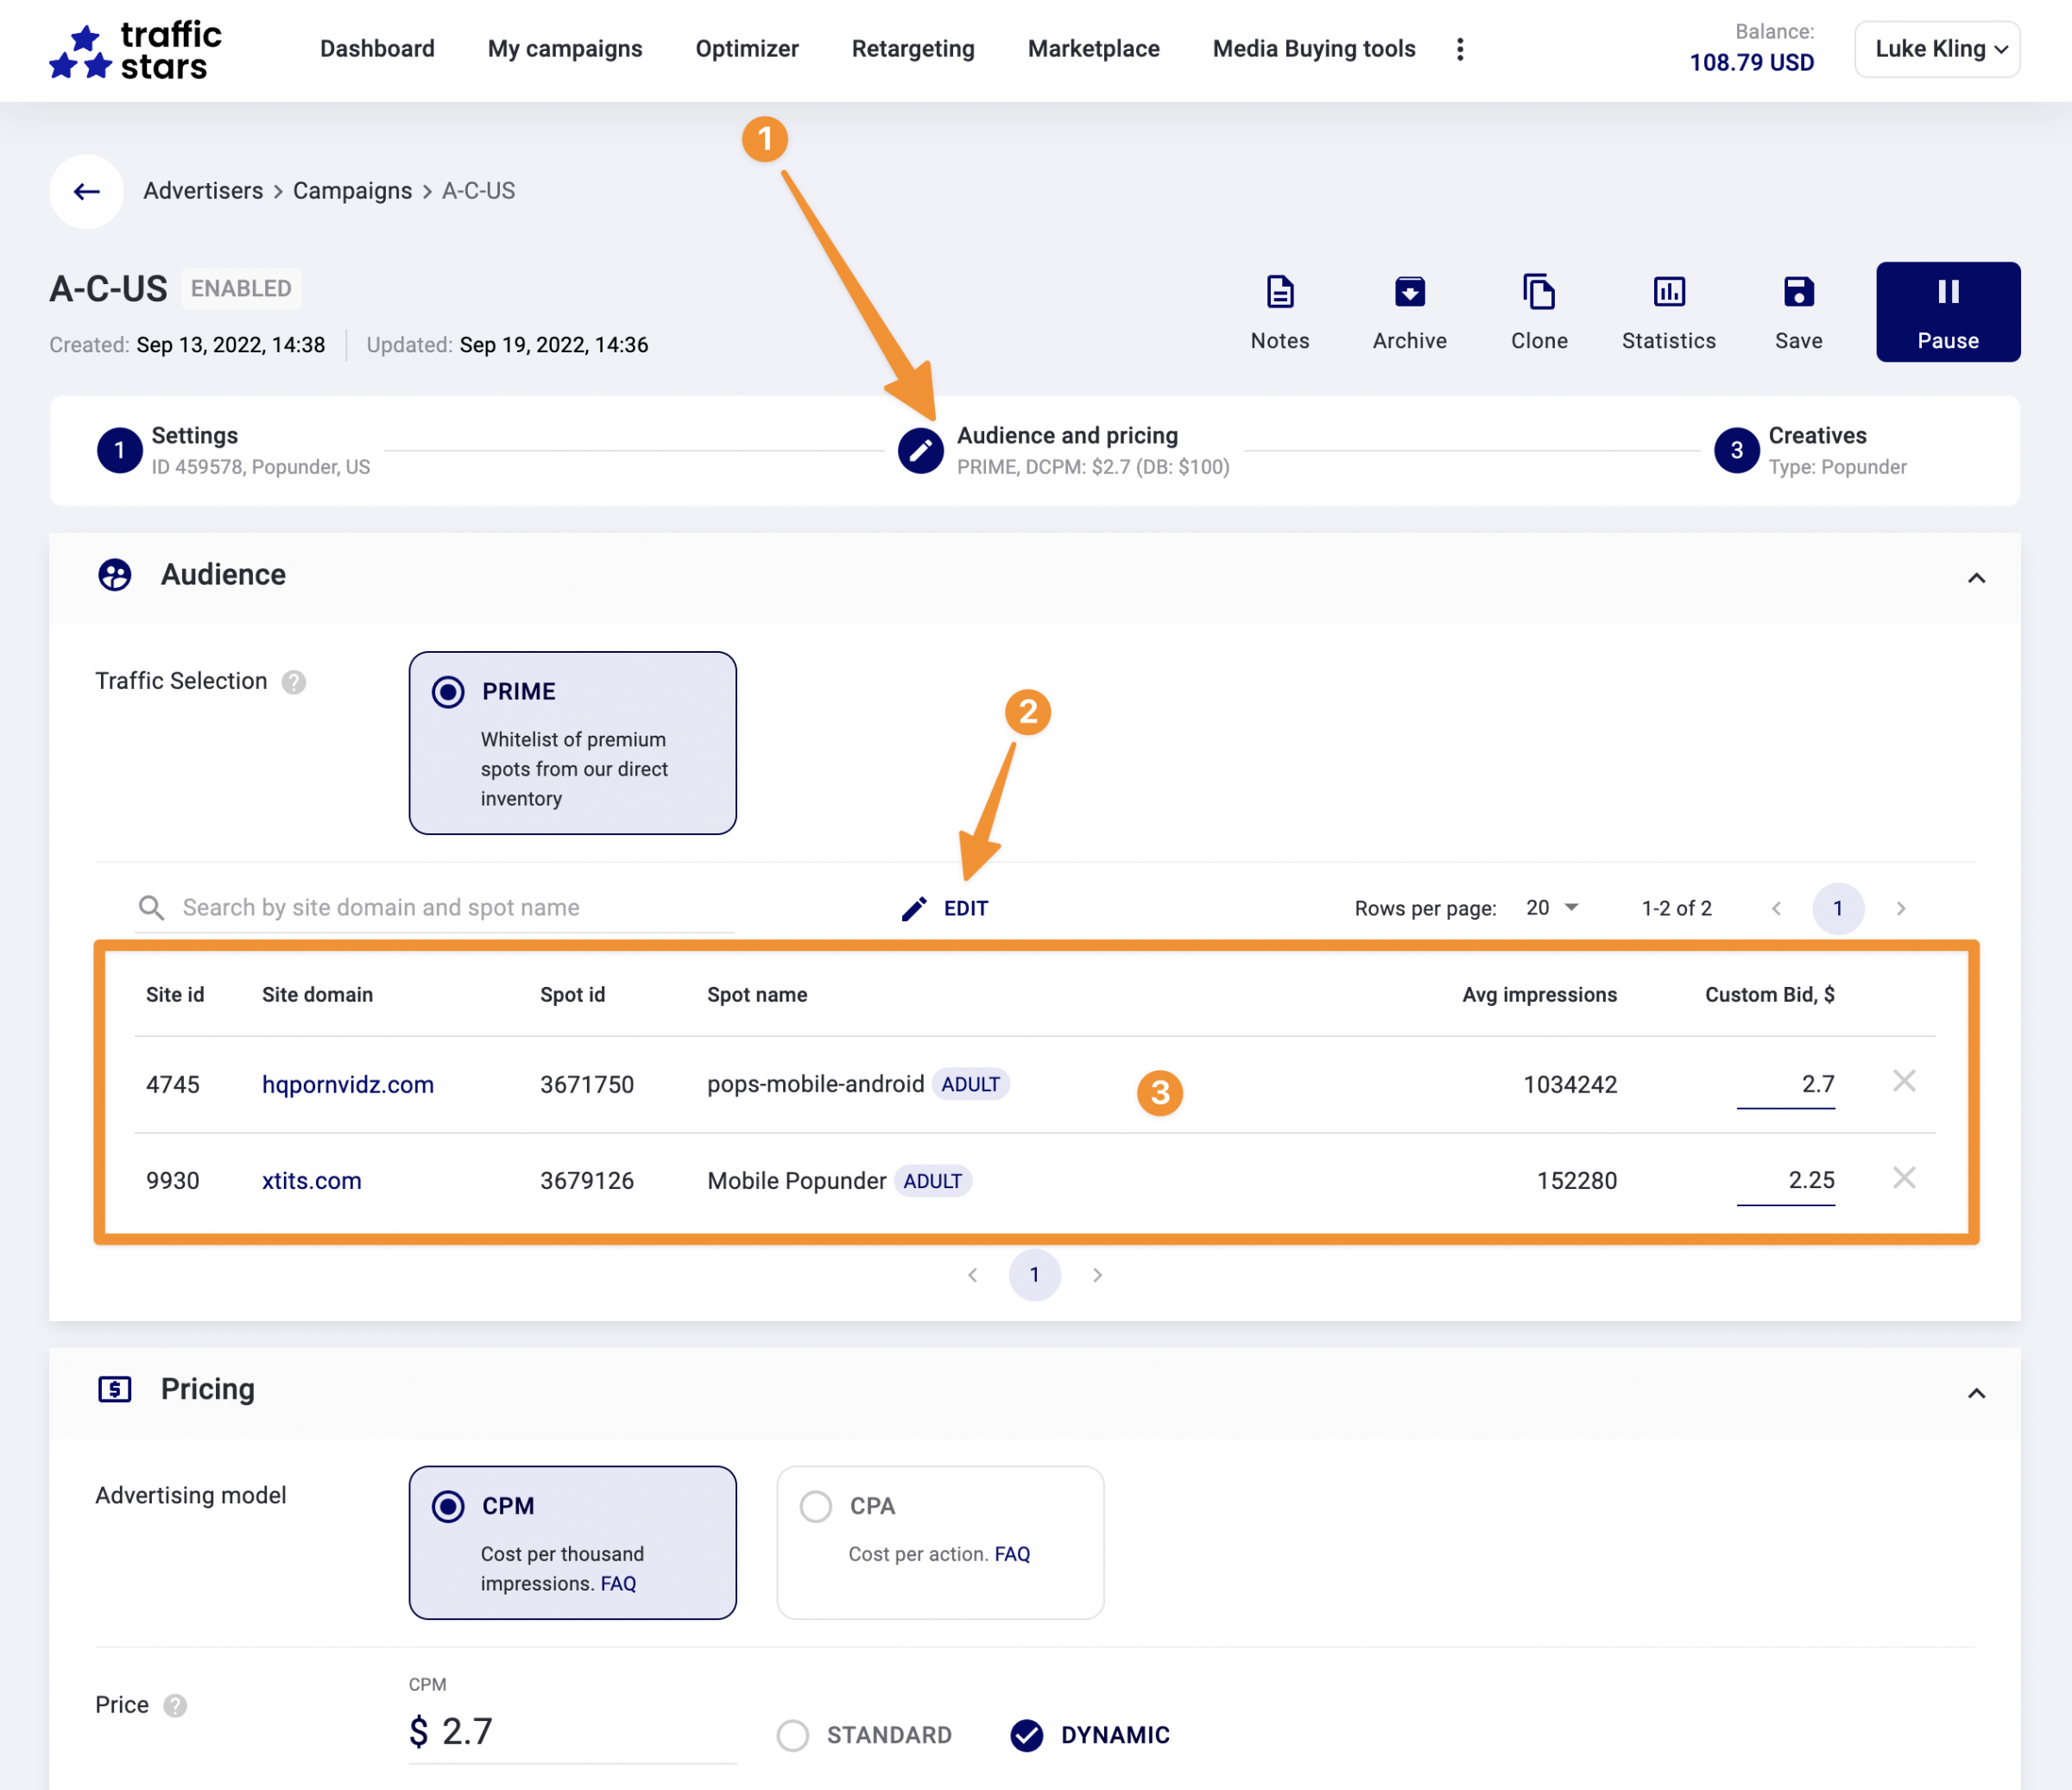Screen dimensions: 2072x1790
Task: Select CPM advertising model
Action: (x=448, y=1506)
